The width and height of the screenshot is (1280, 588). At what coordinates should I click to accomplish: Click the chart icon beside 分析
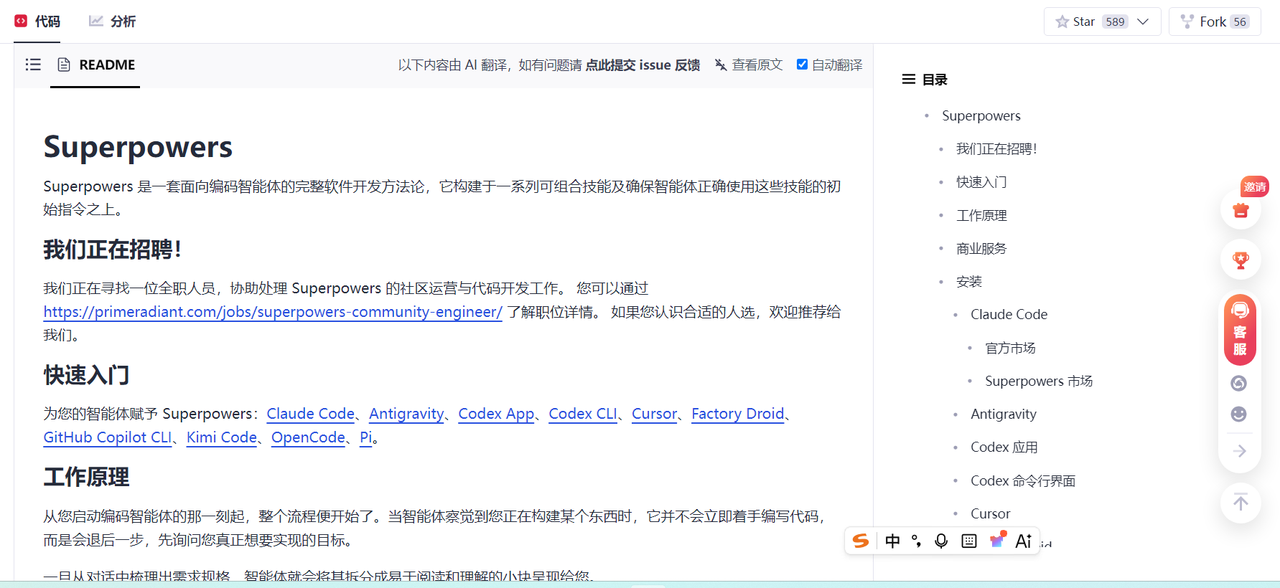[x=96, y=20]
